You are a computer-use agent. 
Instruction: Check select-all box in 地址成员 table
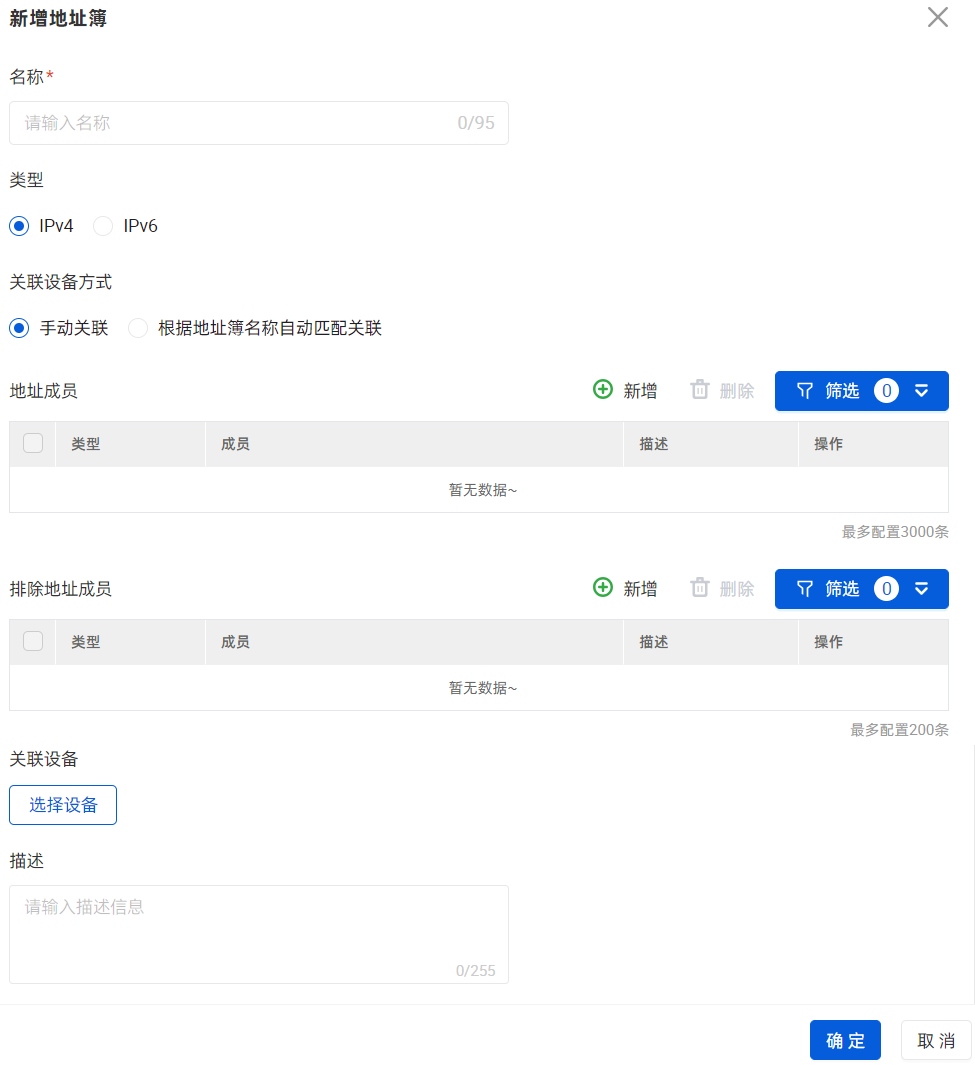point(33,443)
